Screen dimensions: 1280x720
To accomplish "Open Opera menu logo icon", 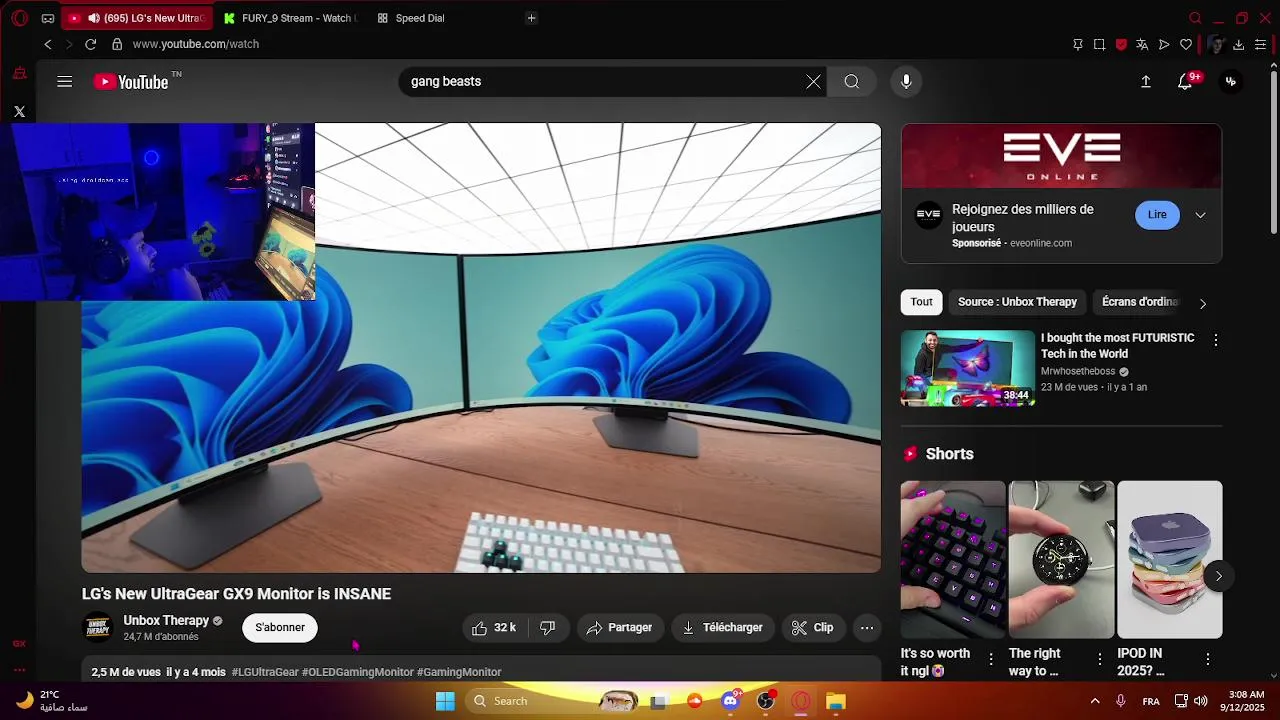I will pyautogui.click(x=19, y=18).
